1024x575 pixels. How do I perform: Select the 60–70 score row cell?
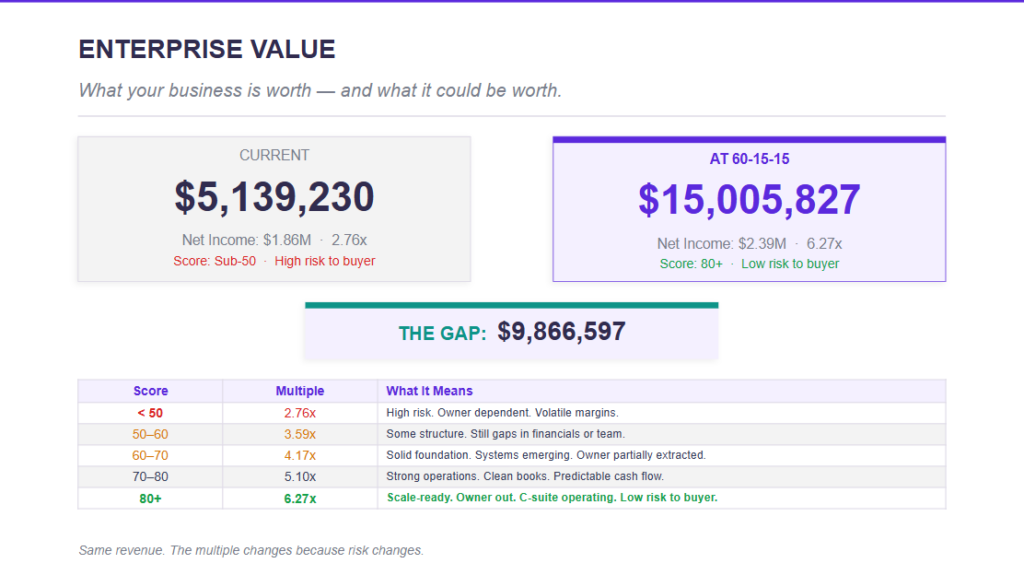pyautogui.click(x=150, y=455)
